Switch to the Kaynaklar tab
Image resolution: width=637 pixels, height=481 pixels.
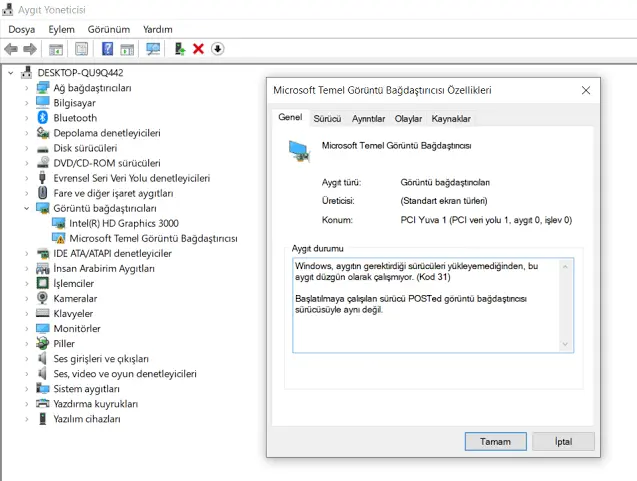pyautogui.click(x=451, y=119)
